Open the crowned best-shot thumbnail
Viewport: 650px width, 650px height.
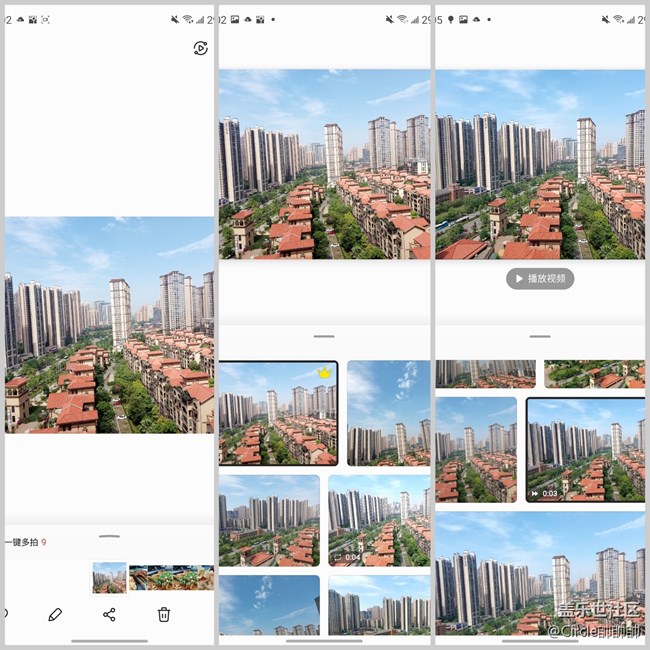tap(278, 413)
